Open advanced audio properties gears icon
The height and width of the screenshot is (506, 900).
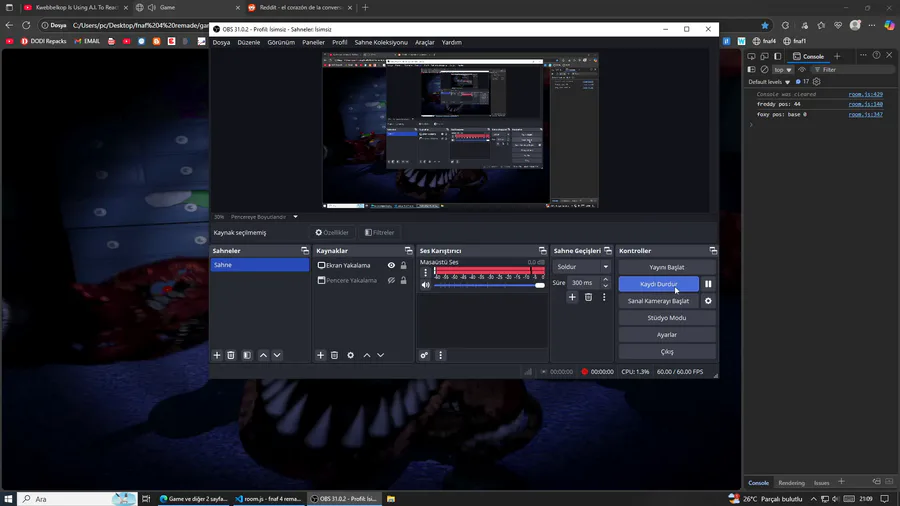(x=424, y=355)
